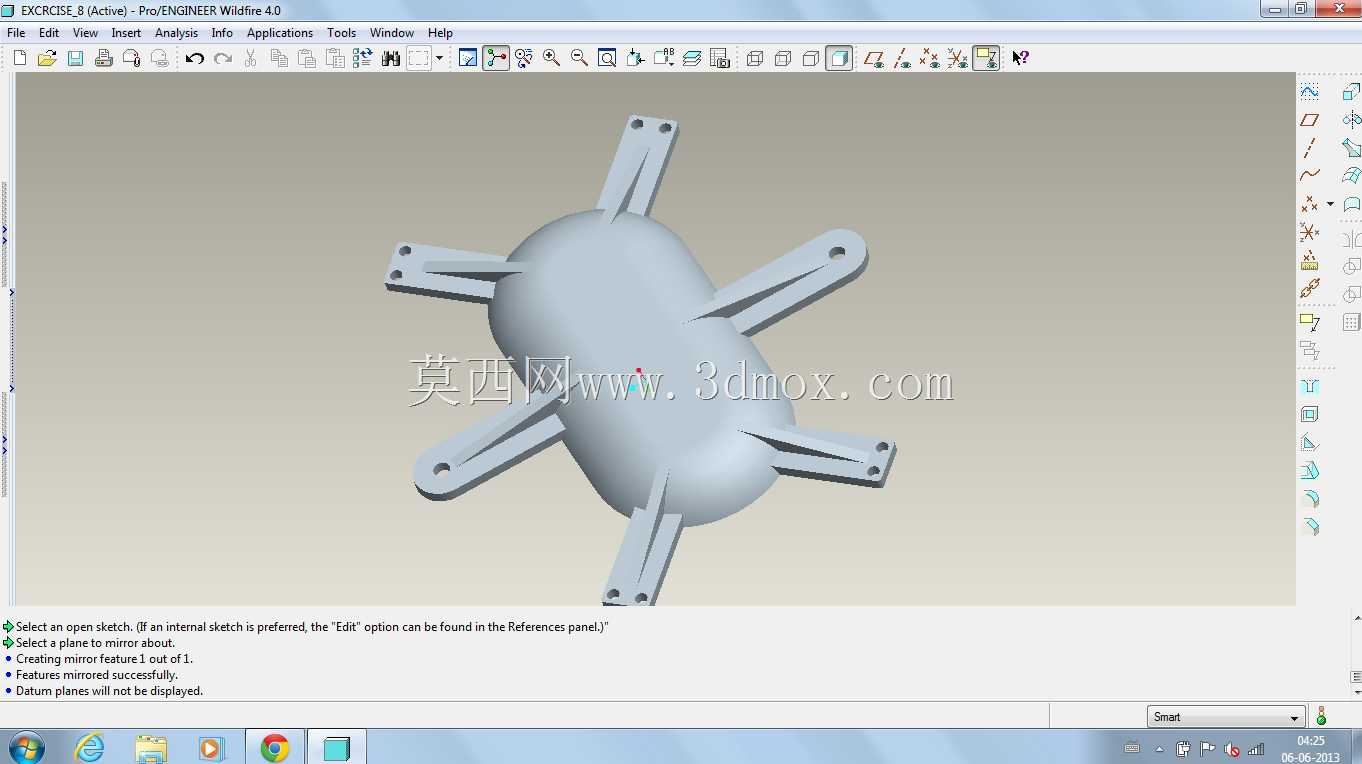Send model as mail attachment
This screenshot has height=764, width=1362.
pos(131,58)
